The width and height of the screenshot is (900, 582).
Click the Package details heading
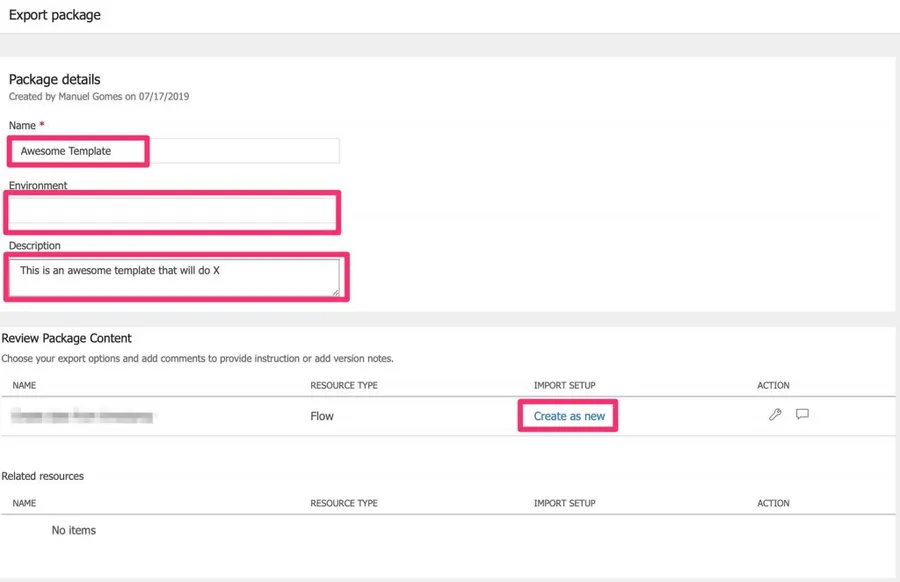point(55,79)
